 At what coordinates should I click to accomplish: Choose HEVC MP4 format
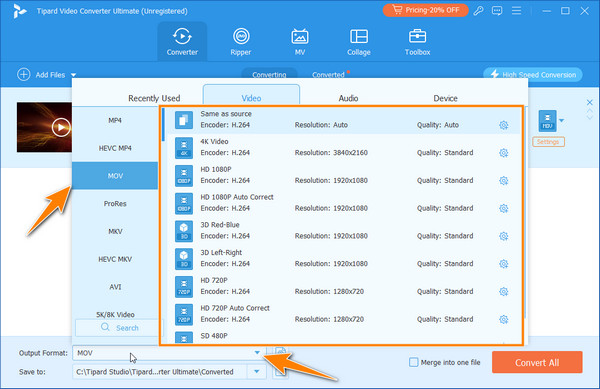(x=115, y=148)
